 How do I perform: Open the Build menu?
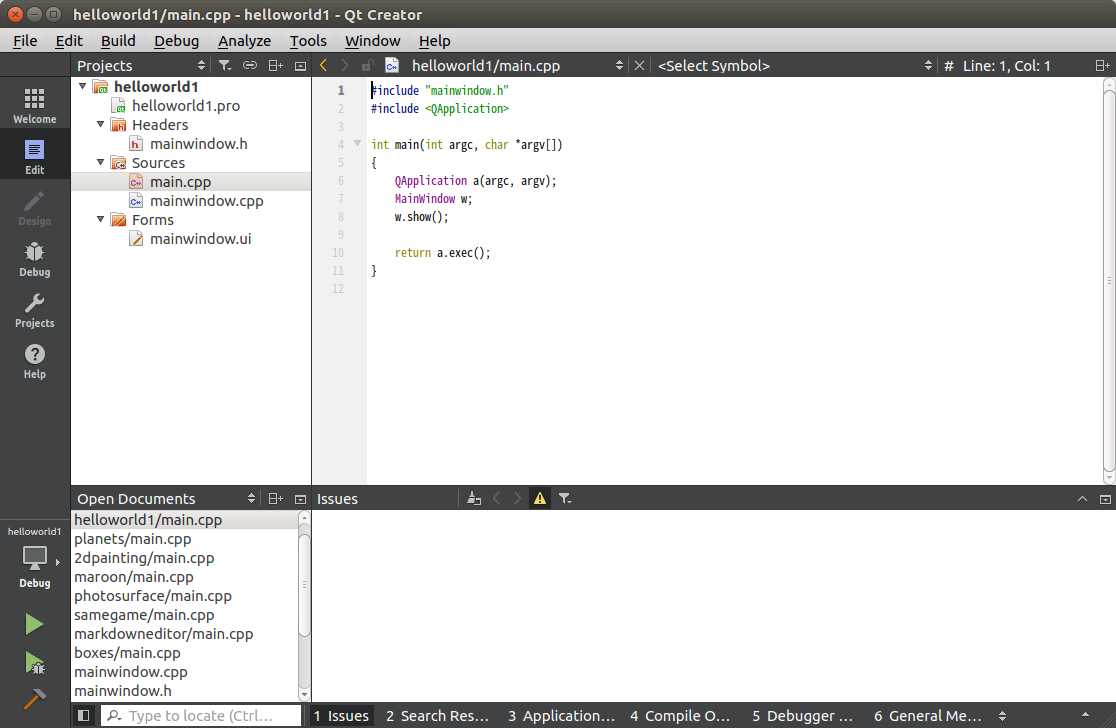point(118,41)
